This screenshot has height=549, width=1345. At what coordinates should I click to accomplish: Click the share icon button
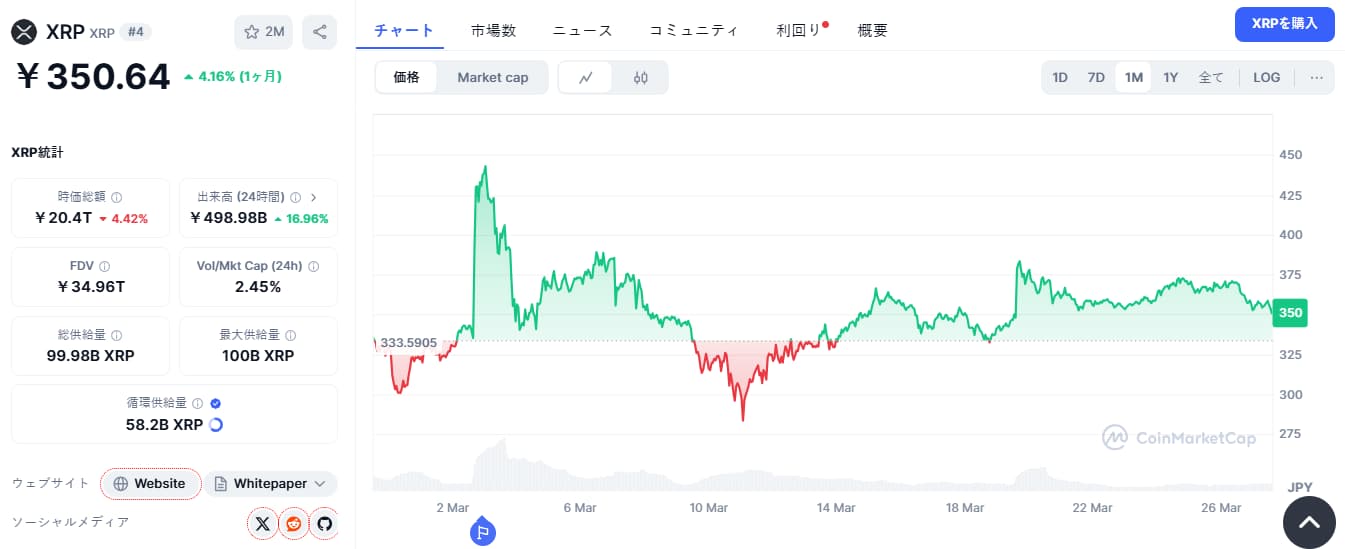pos(319,32)
